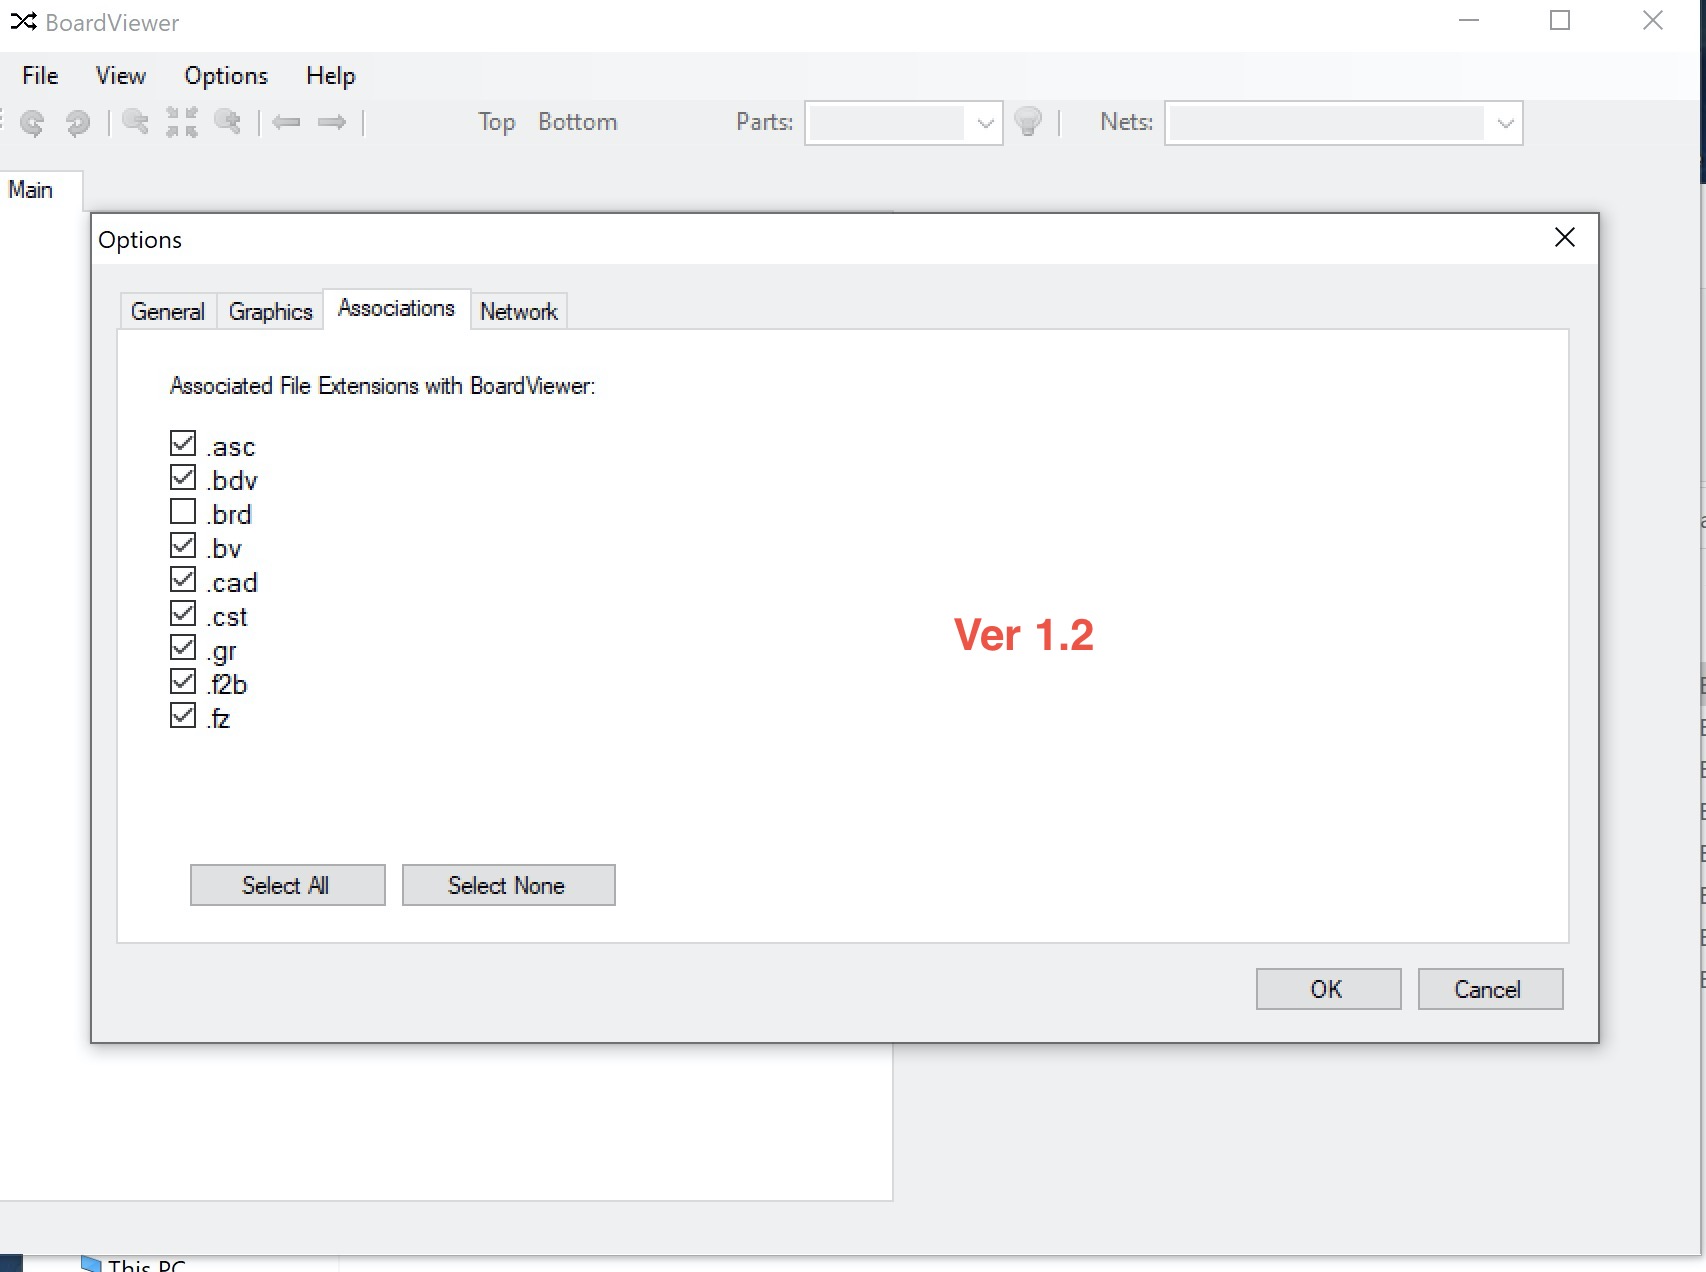Viewport: 1706px width, 1272px height.
Task: Open the Help menu
Action: pos(330,76)
